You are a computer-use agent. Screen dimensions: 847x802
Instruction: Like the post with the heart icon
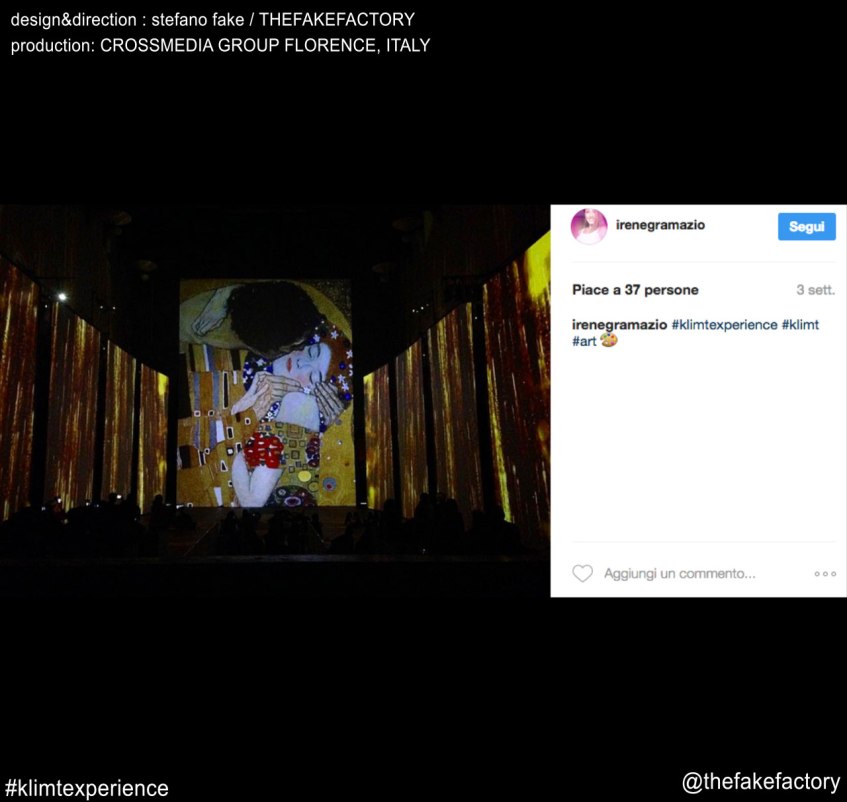click(582, 574)
